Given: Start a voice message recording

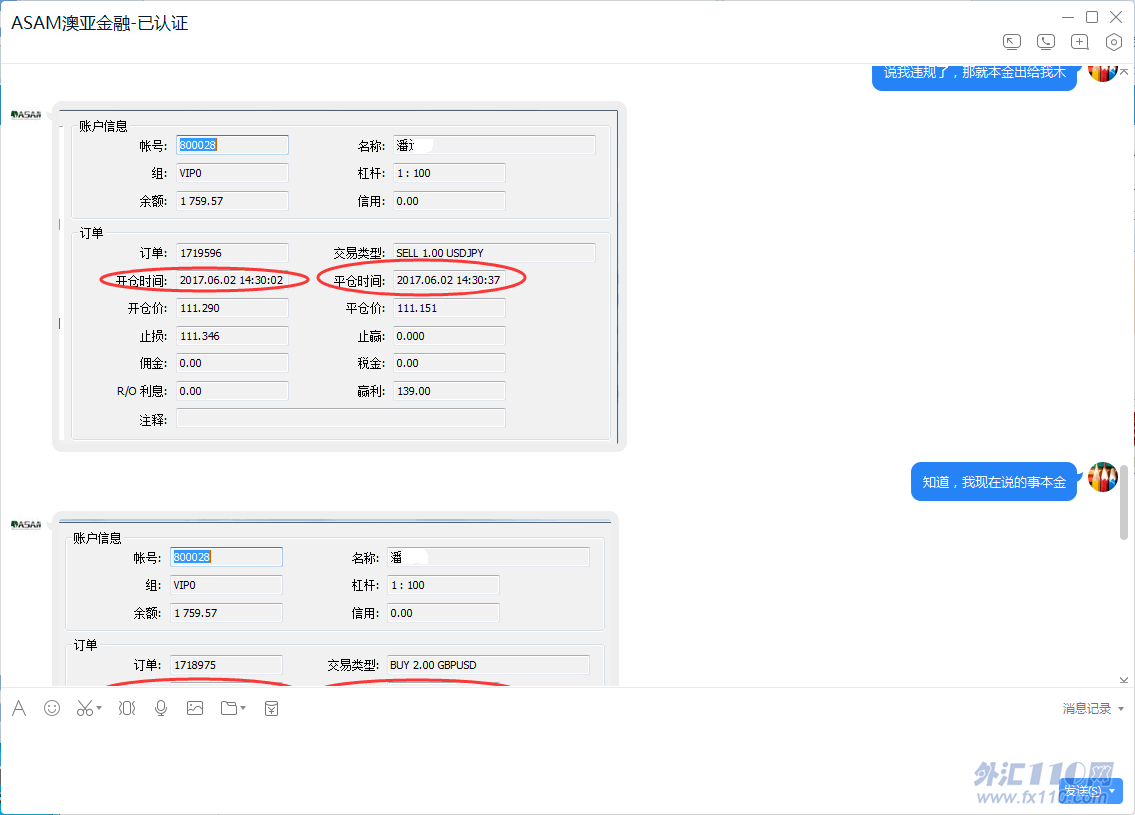Looking at the screenshot, I should [x=161, y=708].
